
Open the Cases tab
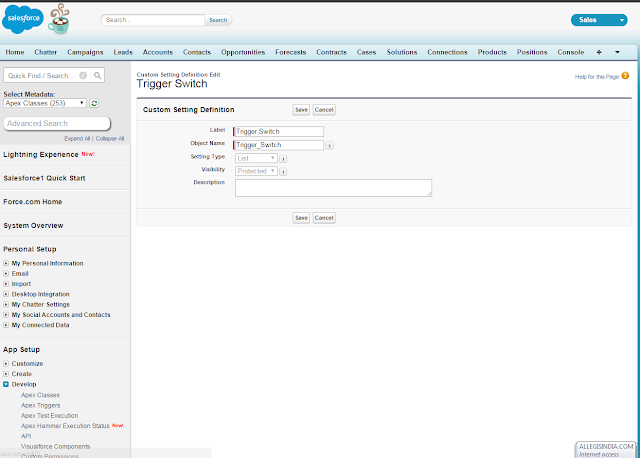[367, 52]
